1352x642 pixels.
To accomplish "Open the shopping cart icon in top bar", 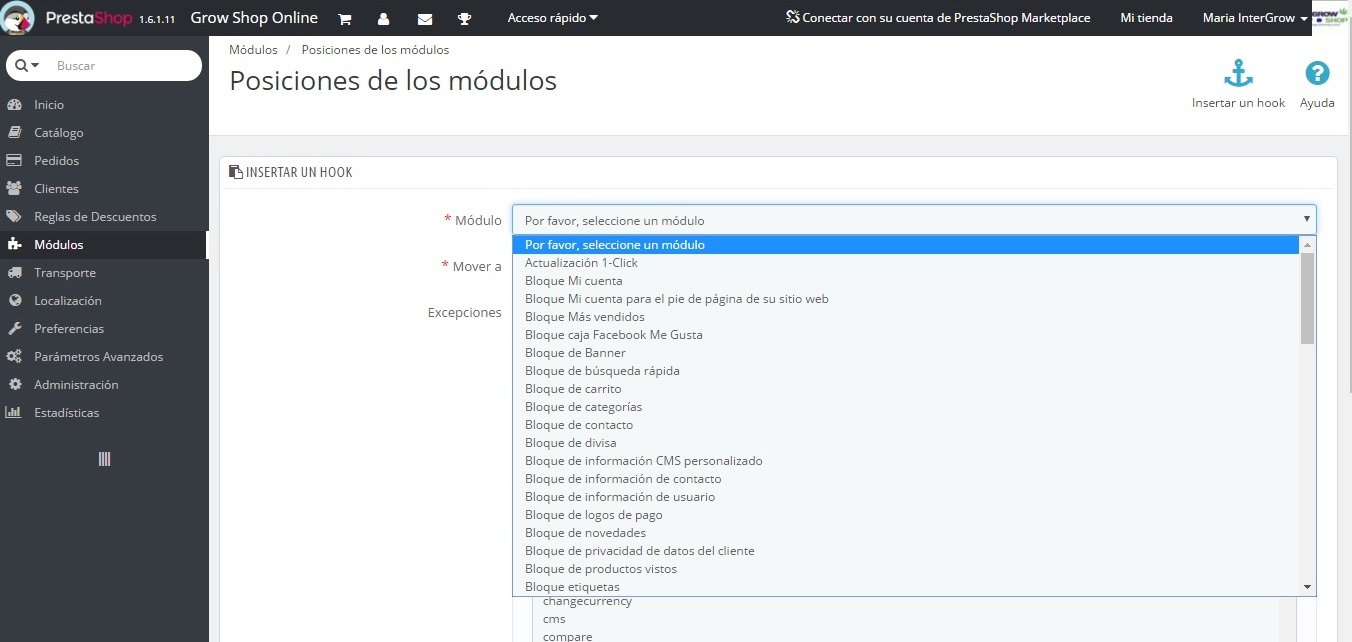I will [x=345, y=19].
